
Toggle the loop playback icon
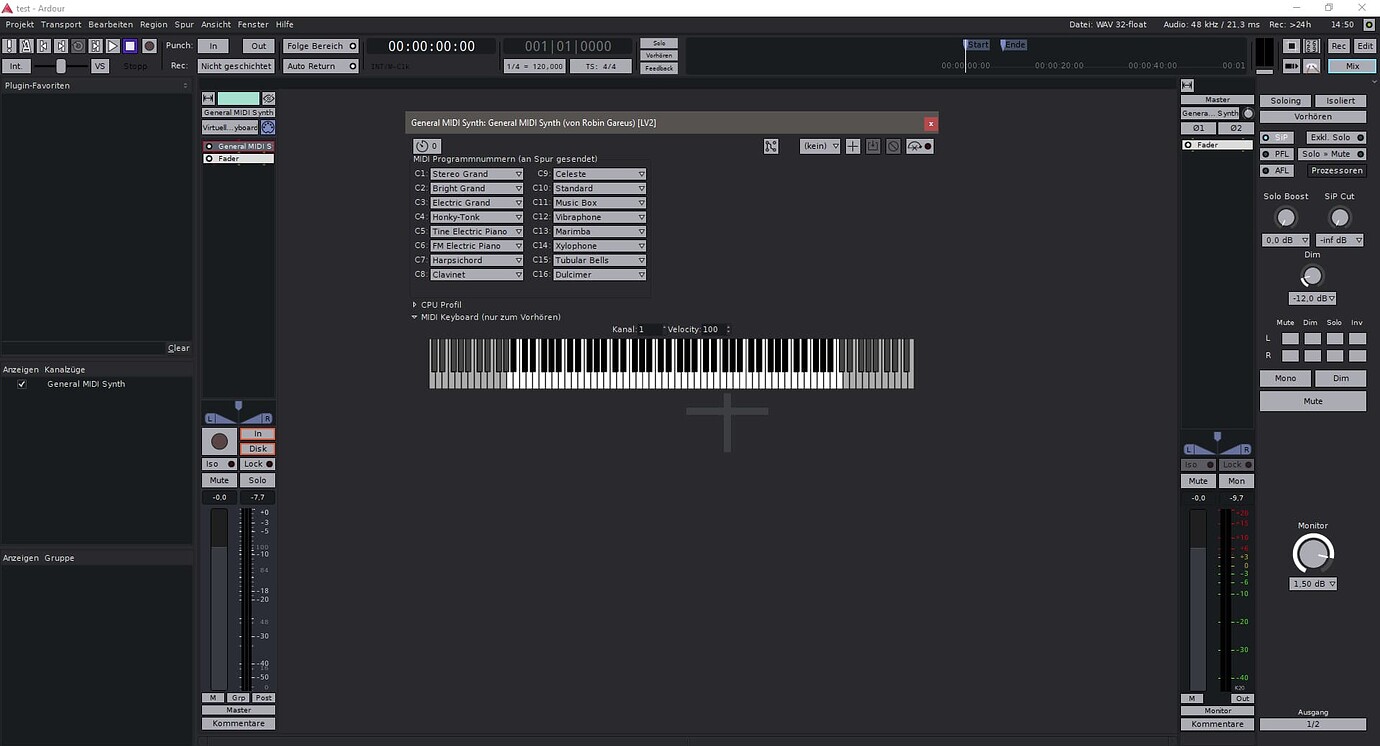coord(78,46)
